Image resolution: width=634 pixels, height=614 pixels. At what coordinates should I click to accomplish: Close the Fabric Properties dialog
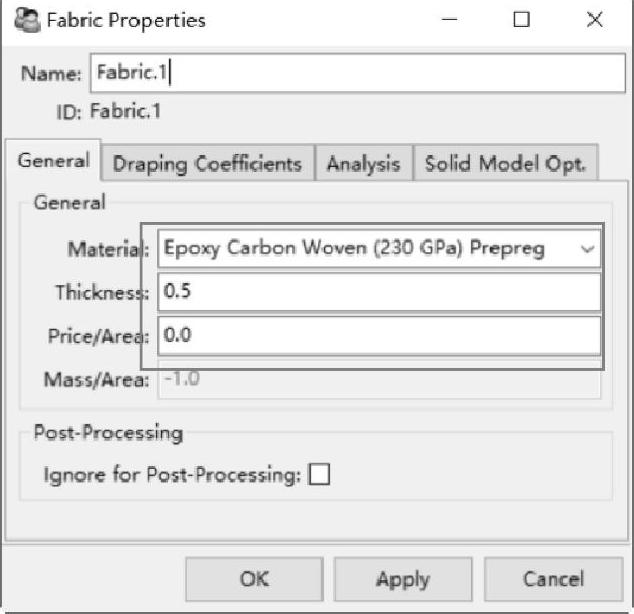pos(595,20)
